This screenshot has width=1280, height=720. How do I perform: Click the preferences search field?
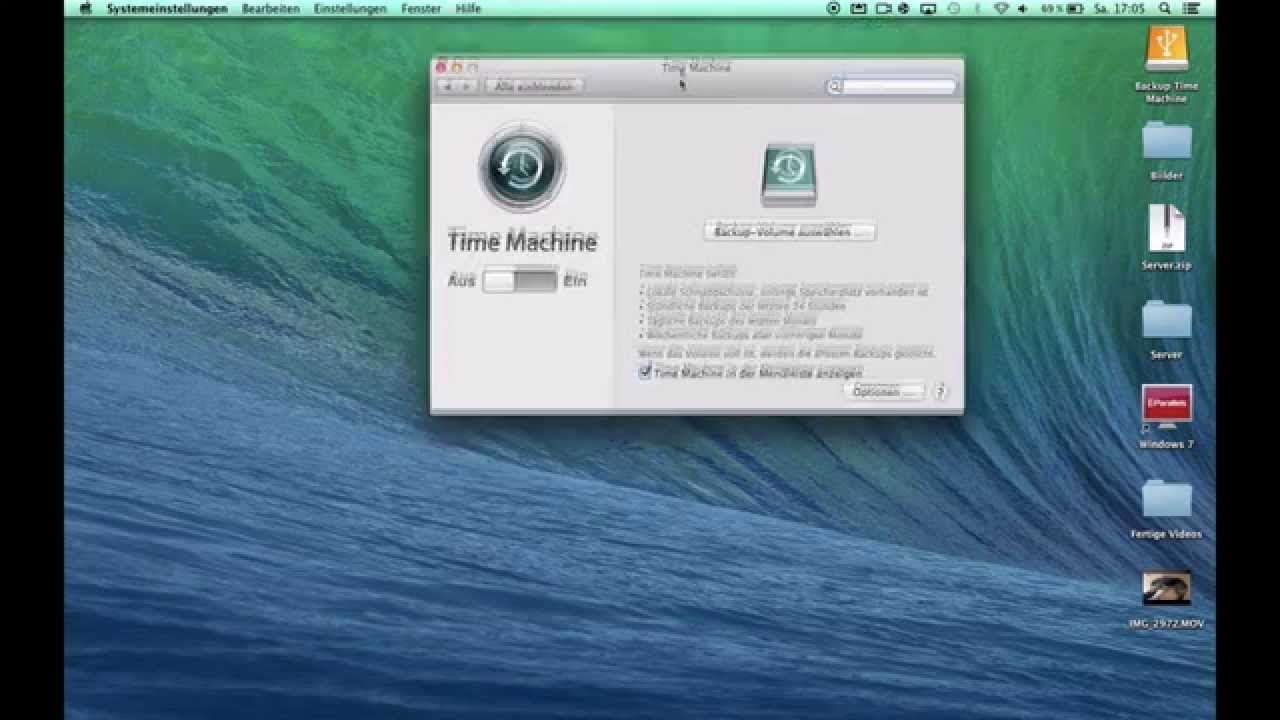[x=891, y=87]
